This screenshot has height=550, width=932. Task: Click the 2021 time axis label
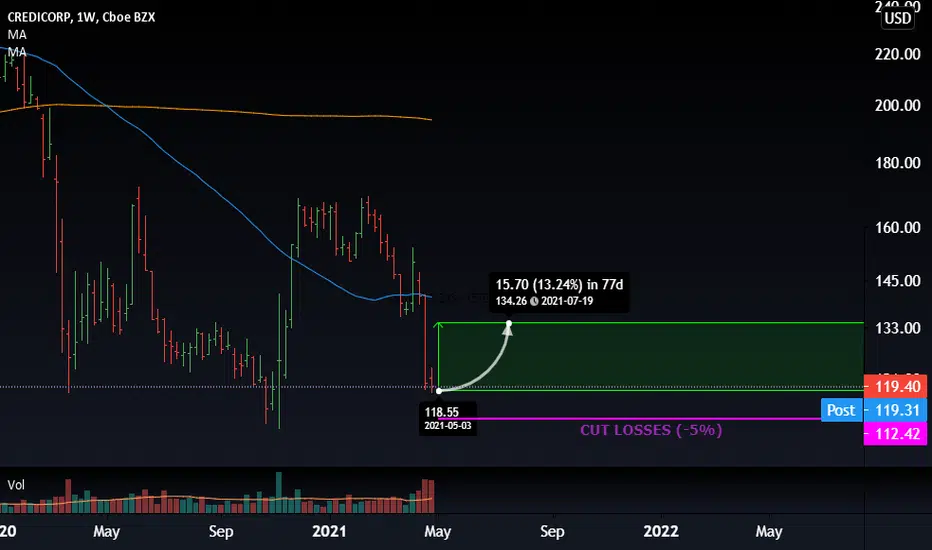click(329, 531)
